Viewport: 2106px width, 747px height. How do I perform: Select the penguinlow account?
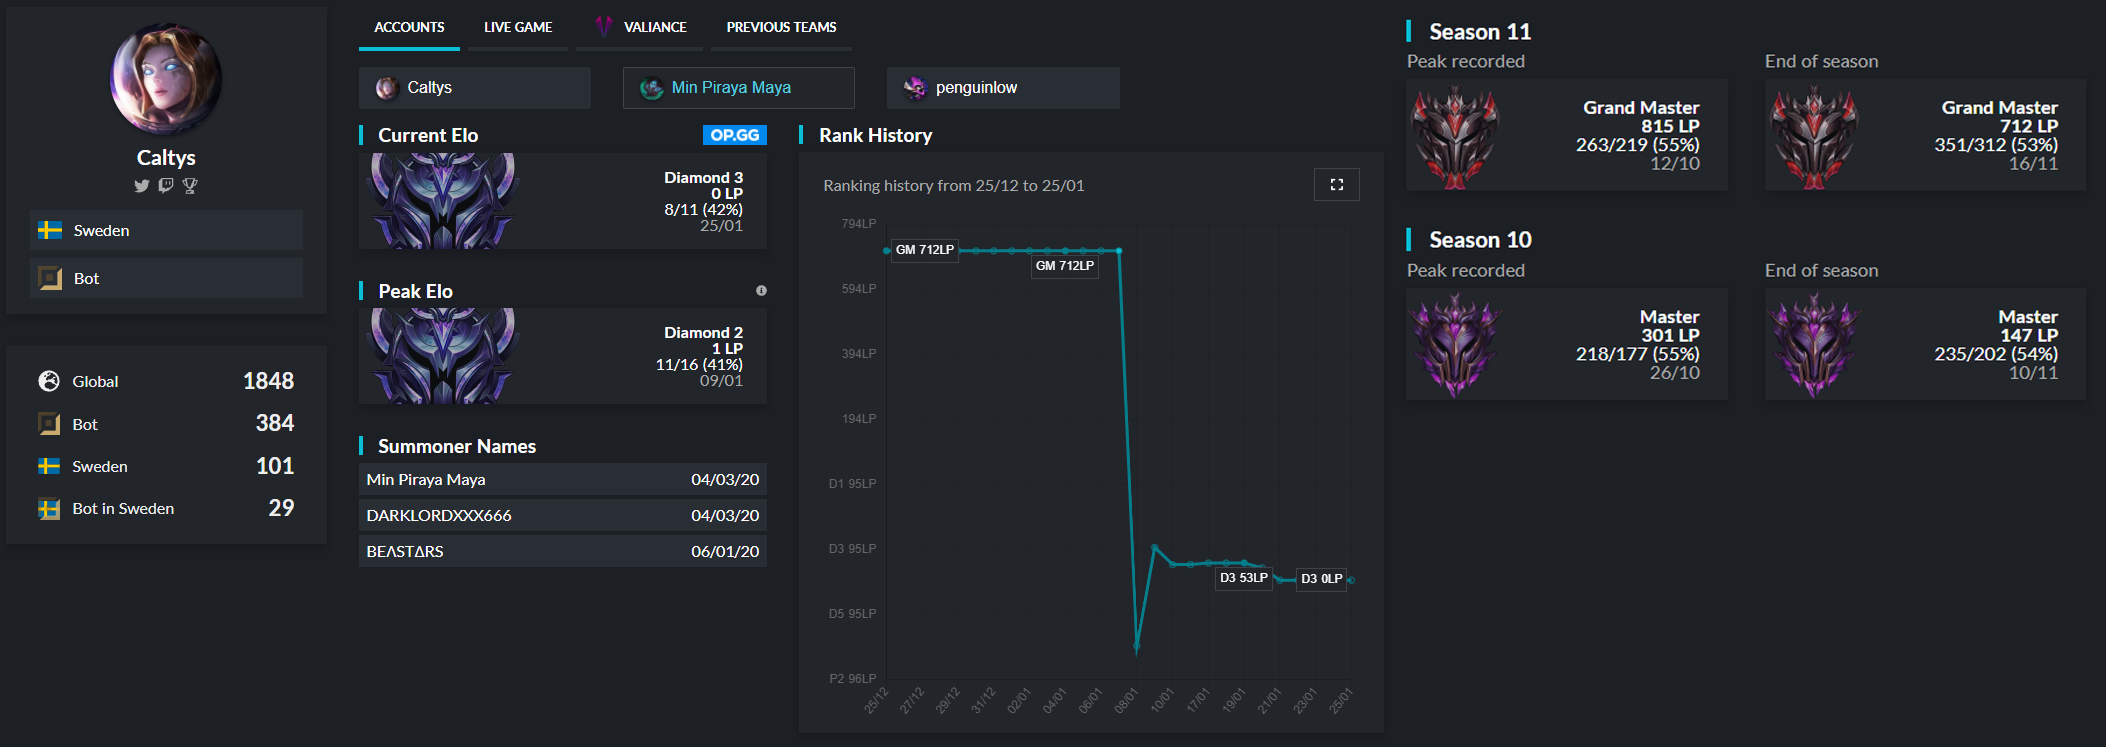pyautogui.click(x=1002, y=88)
